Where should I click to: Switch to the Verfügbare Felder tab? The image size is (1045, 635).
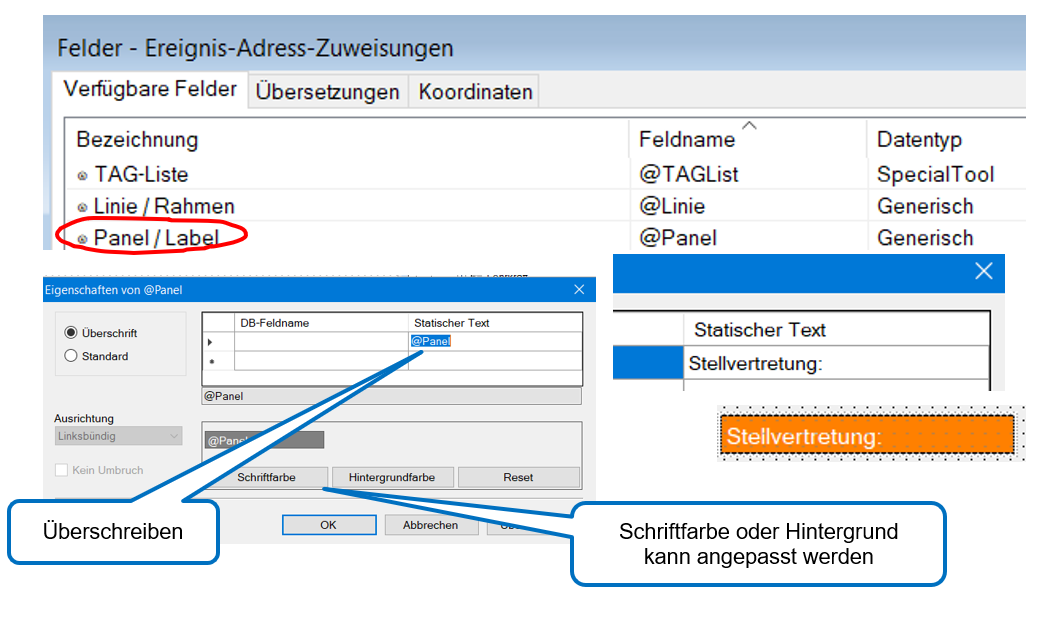150,89
